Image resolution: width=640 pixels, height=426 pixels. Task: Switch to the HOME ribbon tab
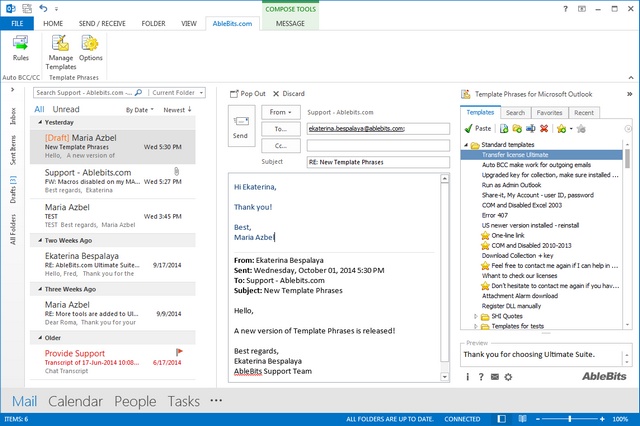point(53,23)
